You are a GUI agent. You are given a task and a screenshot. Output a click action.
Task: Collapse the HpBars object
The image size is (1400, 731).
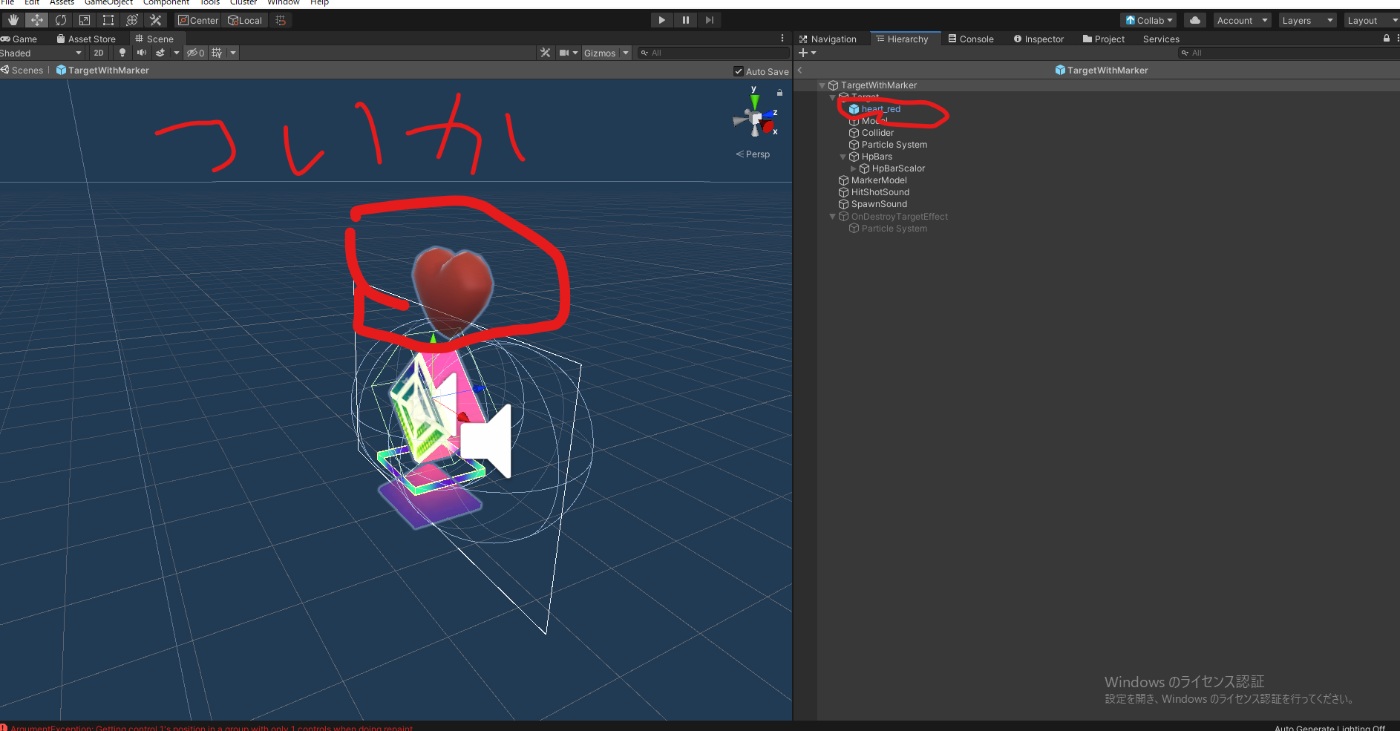842,157
